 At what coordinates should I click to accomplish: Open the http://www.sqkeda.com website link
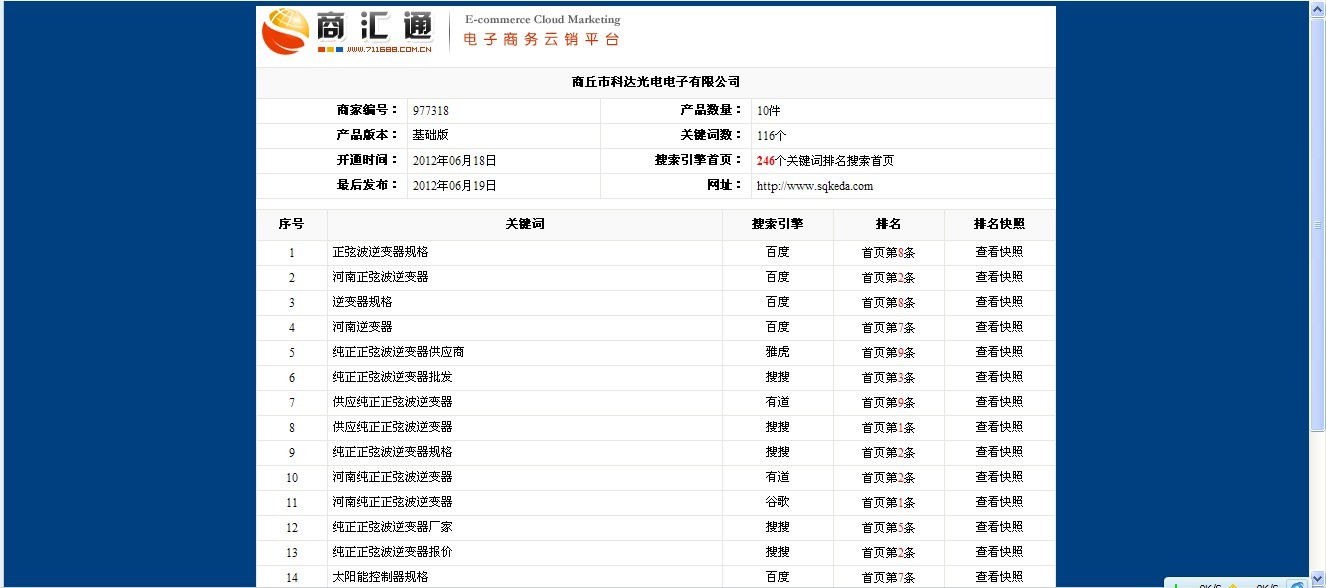(x=815, y=186)
